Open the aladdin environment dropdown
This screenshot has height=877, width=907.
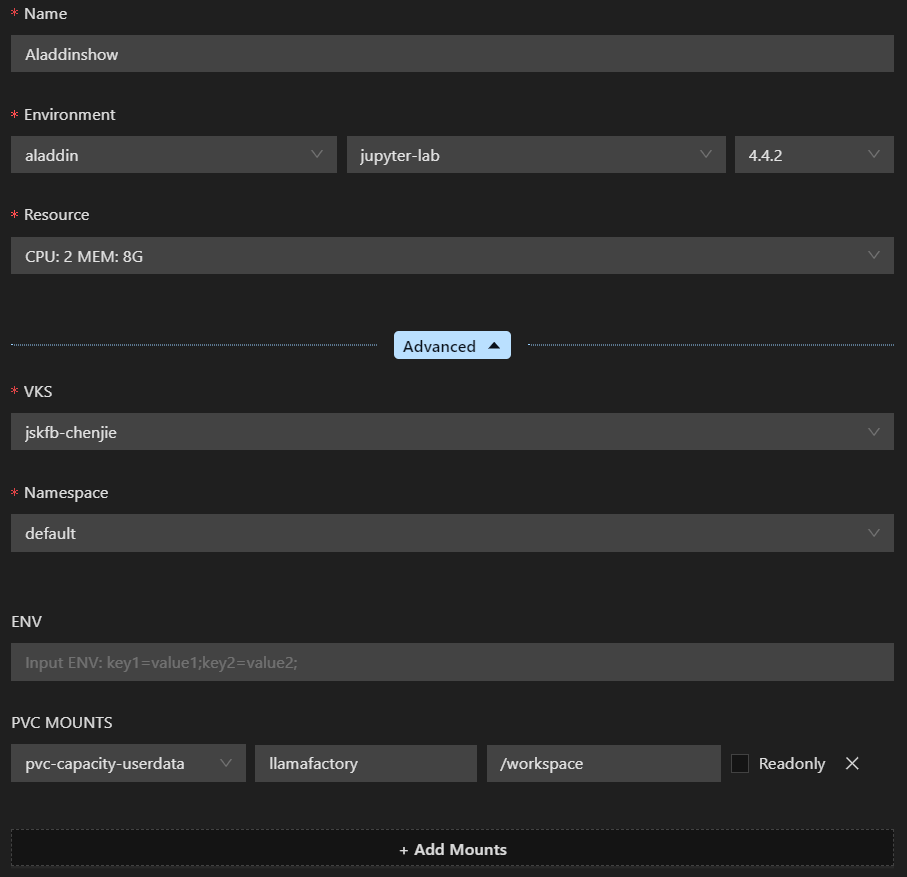pos(173,155)
